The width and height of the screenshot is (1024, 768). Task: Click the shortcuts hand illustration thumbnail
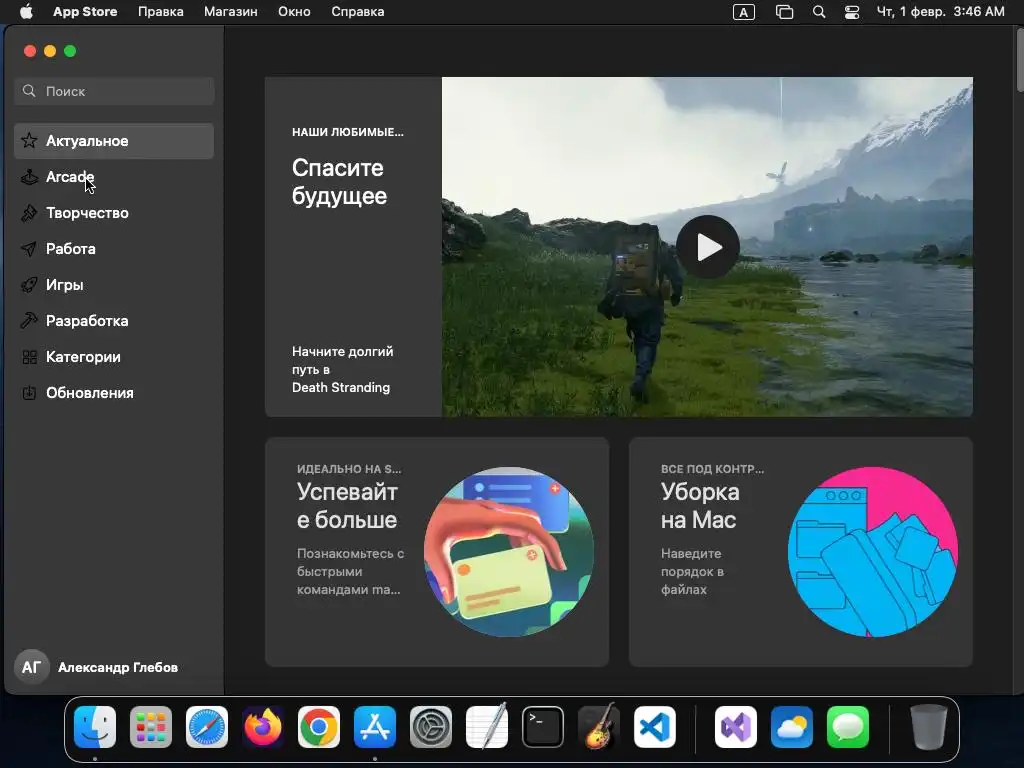(x=509, y=552)
